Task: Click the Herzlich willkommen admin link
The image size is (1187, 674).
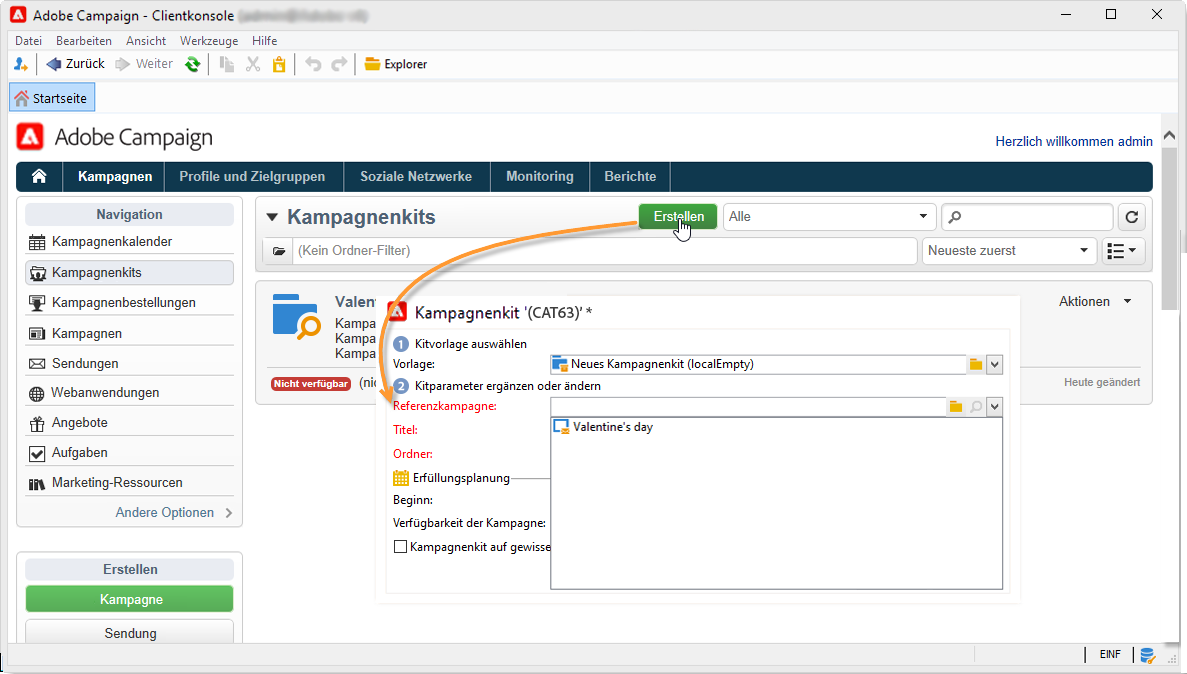Action: coord(1073,142)
